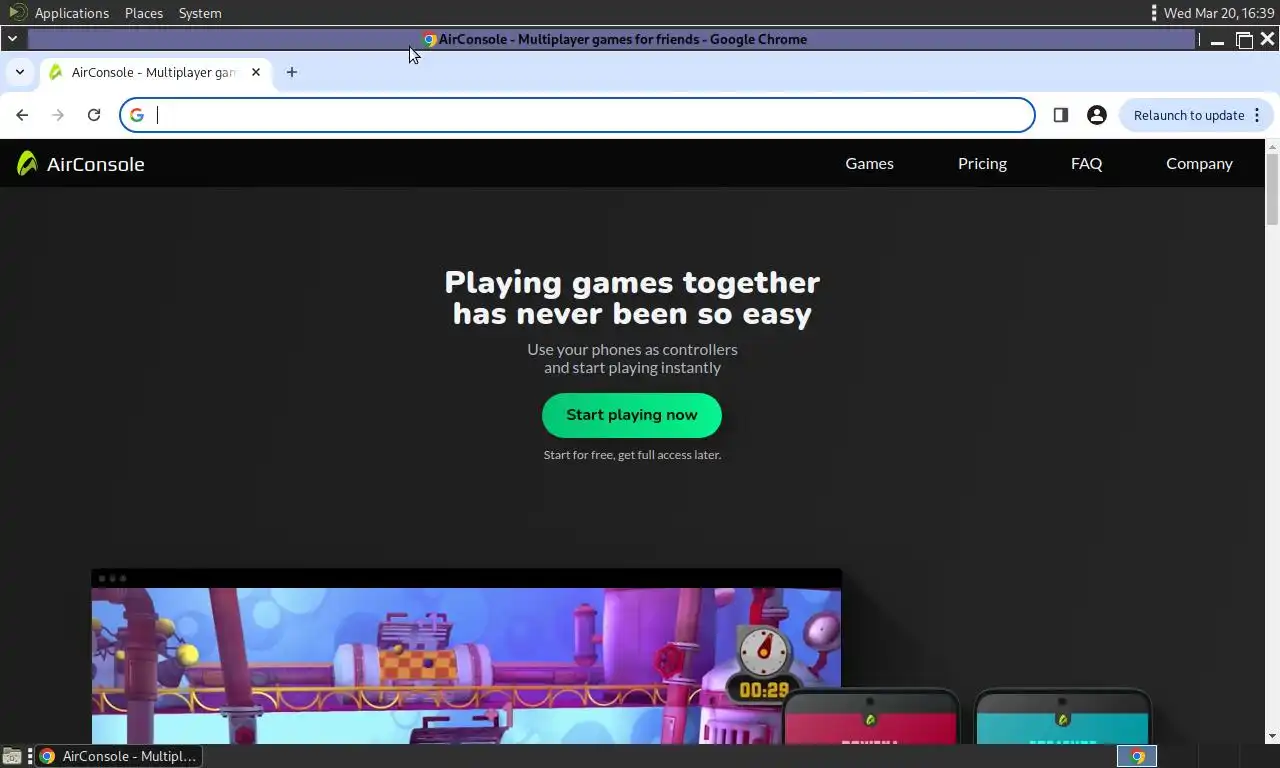The width and height of the screenshot is (1280, 768).
Task: Click the teal phone controller image
Action: 1062,717
